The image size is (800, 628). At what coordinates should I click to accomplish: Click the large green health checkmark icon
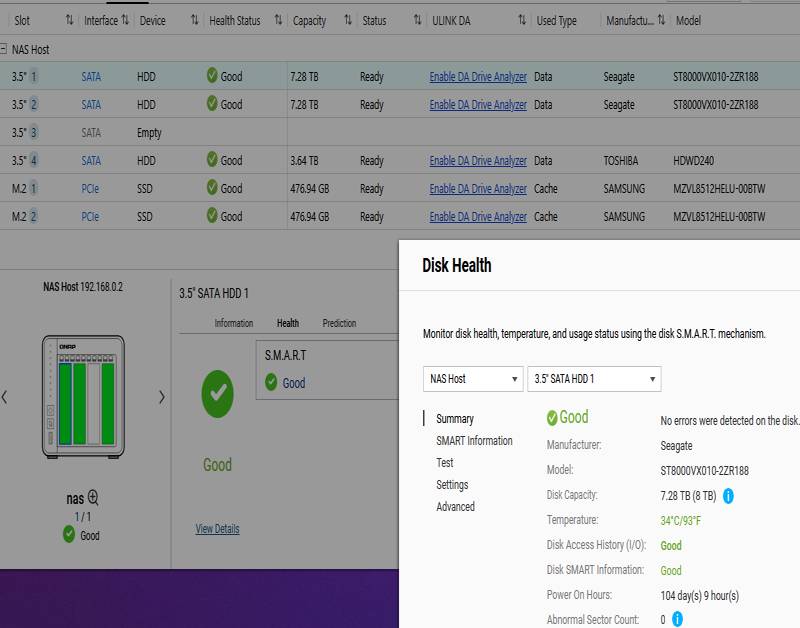(217, 394)
